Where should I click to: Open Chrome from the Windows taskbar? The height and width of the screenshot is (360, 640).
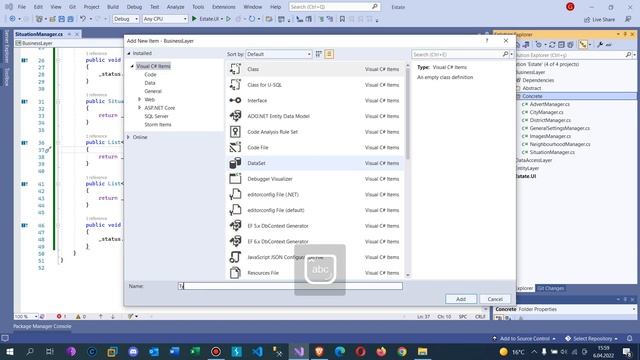pyautogui.click(x=402, y=351)
